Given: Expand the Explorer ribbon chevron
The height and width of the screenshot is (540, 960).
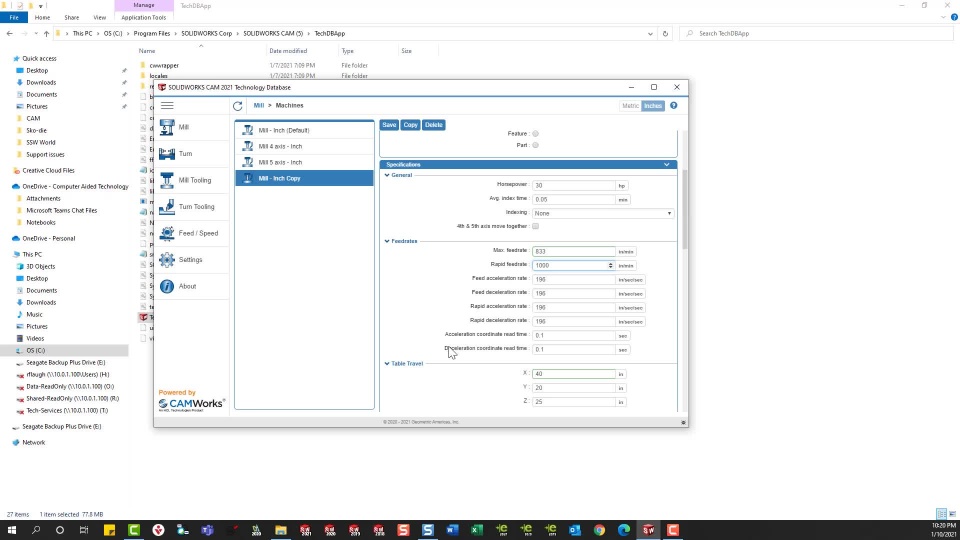Looking at the screenshot, I should click(x=943, y=17).
